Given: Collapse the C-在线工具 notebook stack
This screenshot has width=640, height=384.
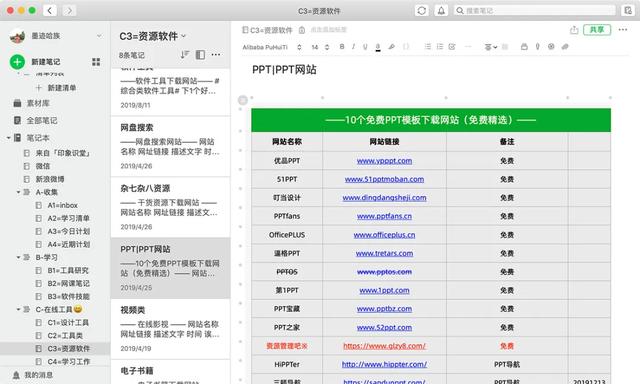Looking at the screenshot, I should click(x=18, y=309).
